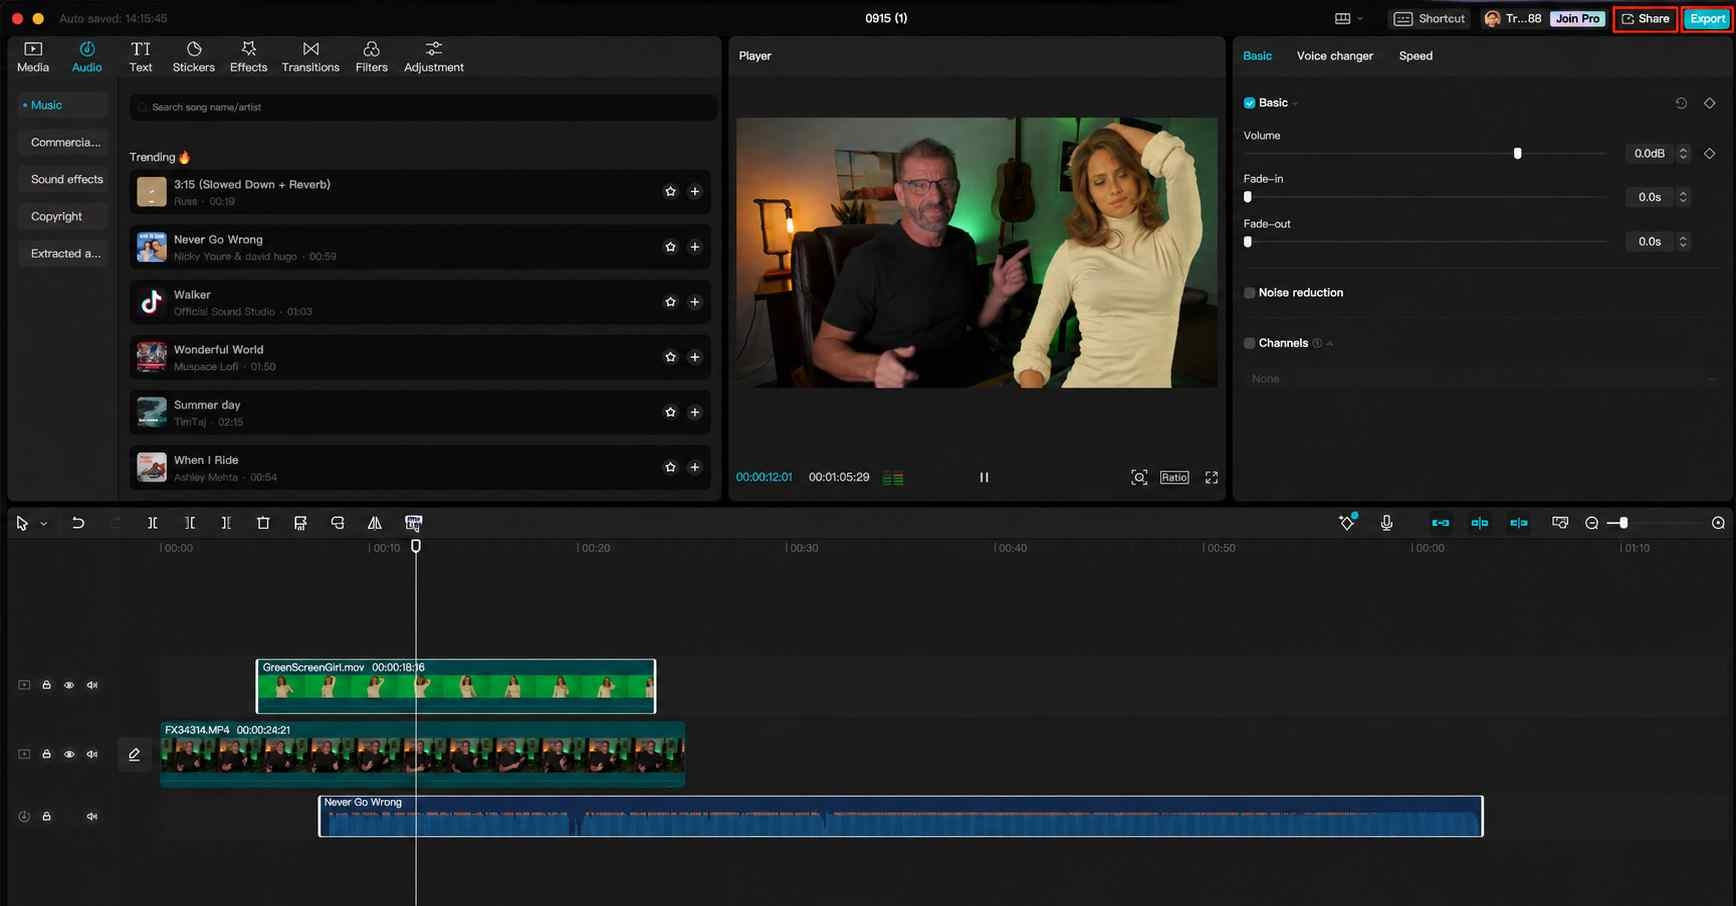Click the fullscreen player icon
This screenshot has height=906, width=1736.
click(x=1211, y=478)
